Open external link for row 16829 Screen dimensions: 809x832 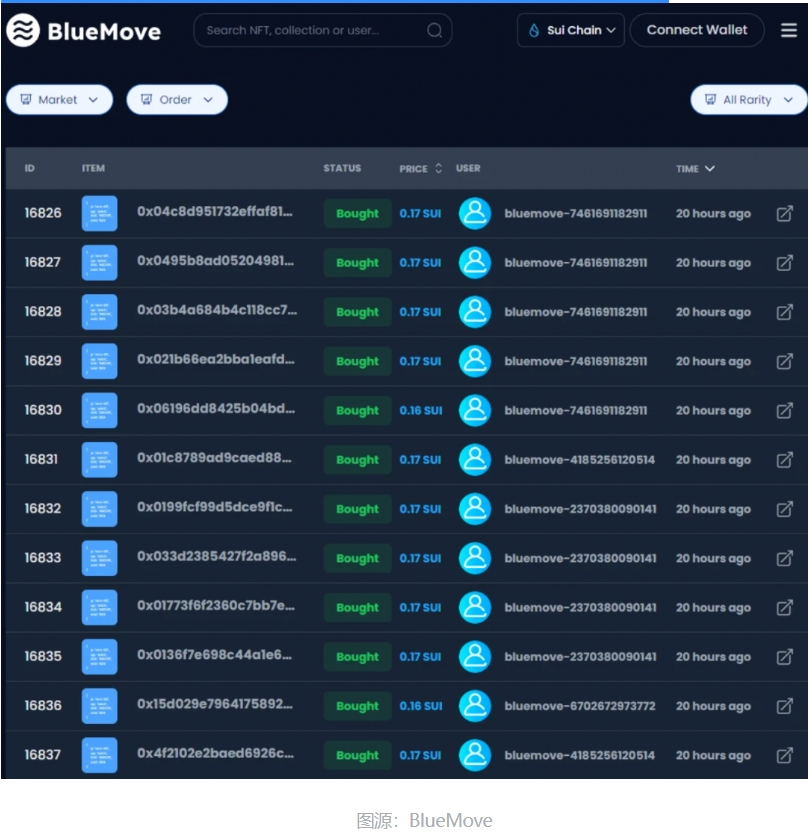point(785,361)
